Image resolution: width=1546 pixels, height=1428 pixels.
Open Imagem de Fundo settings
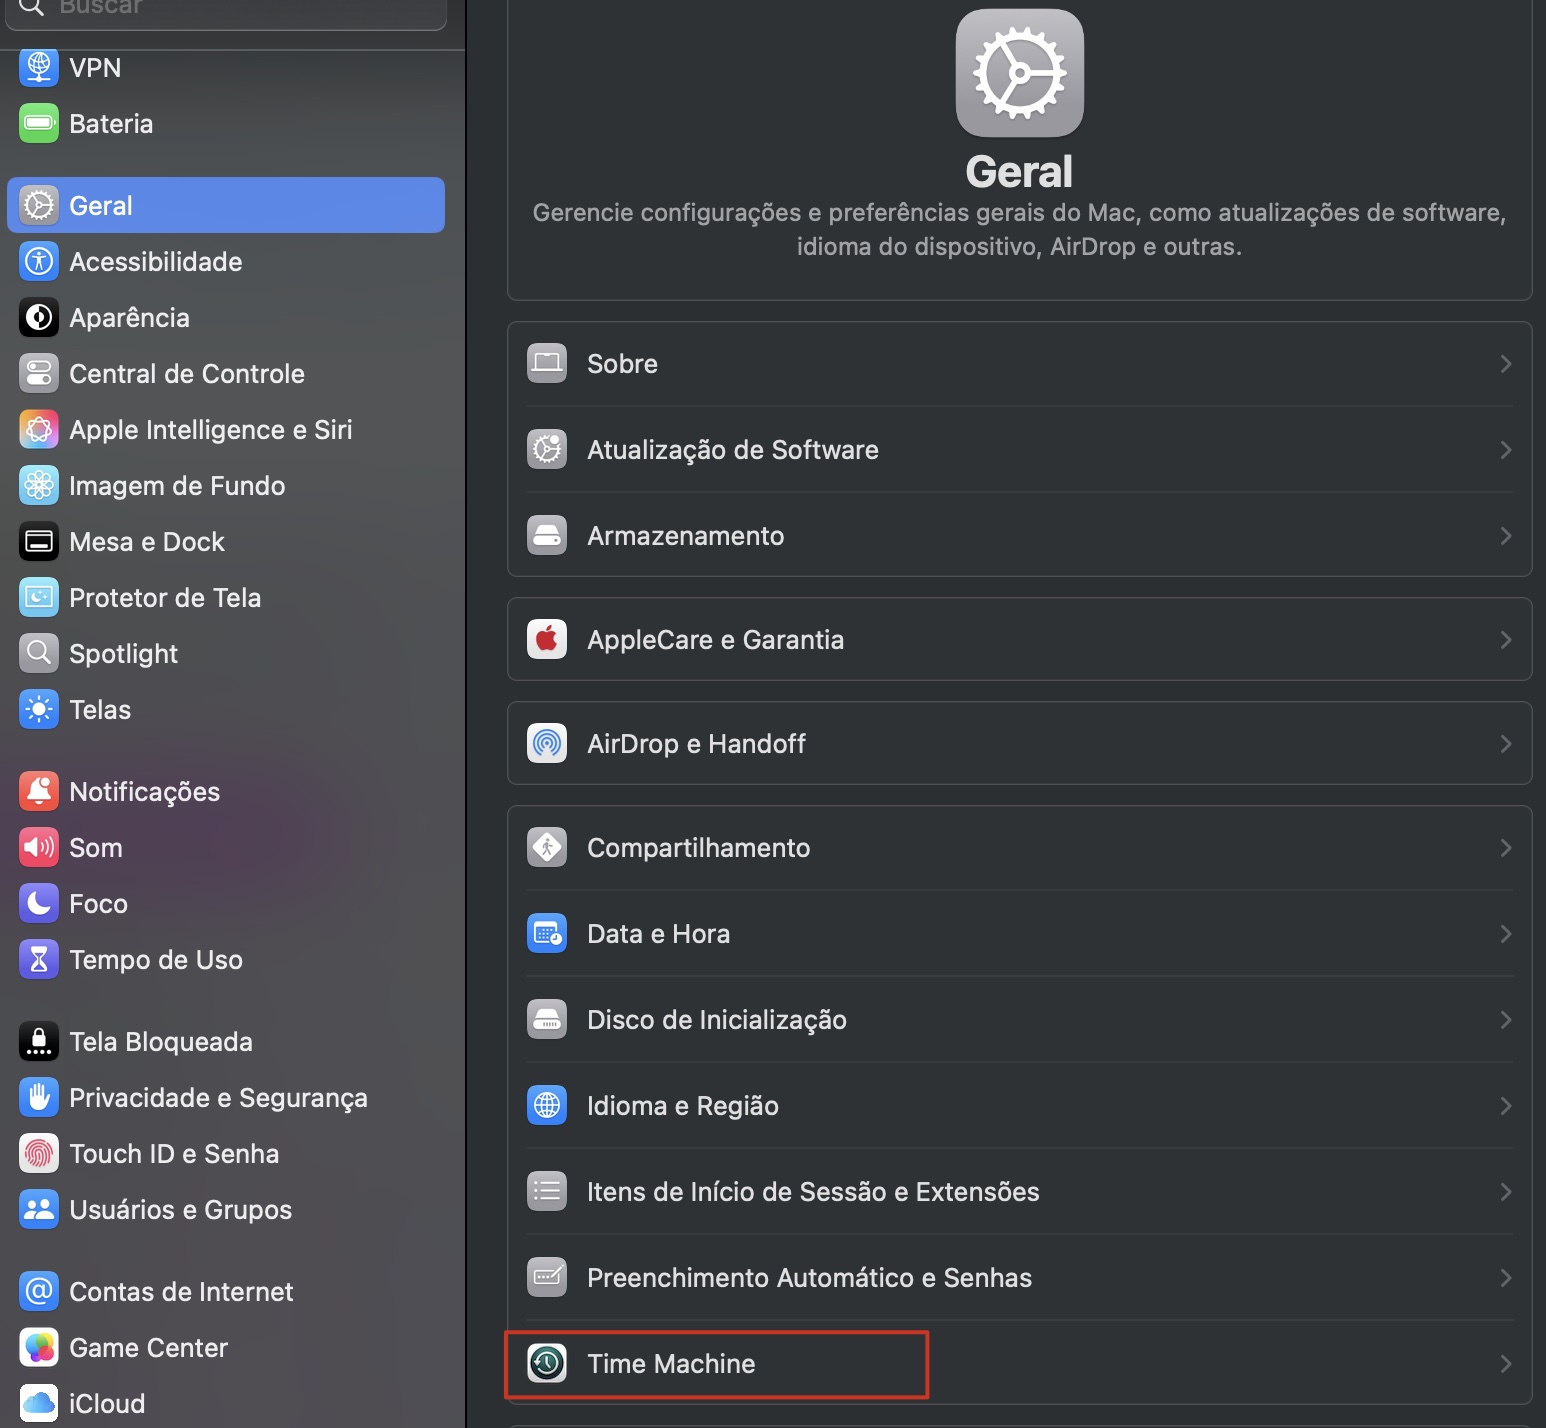pos(38,485)
